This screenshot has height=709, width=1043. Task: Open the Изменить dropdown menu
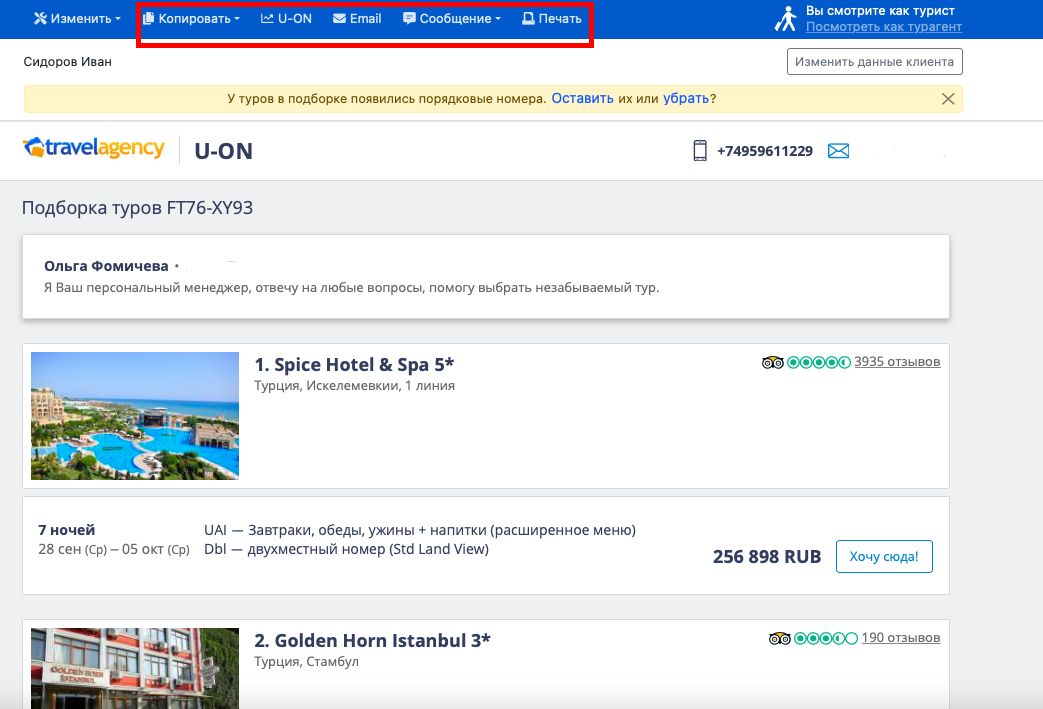coord(77,19)
